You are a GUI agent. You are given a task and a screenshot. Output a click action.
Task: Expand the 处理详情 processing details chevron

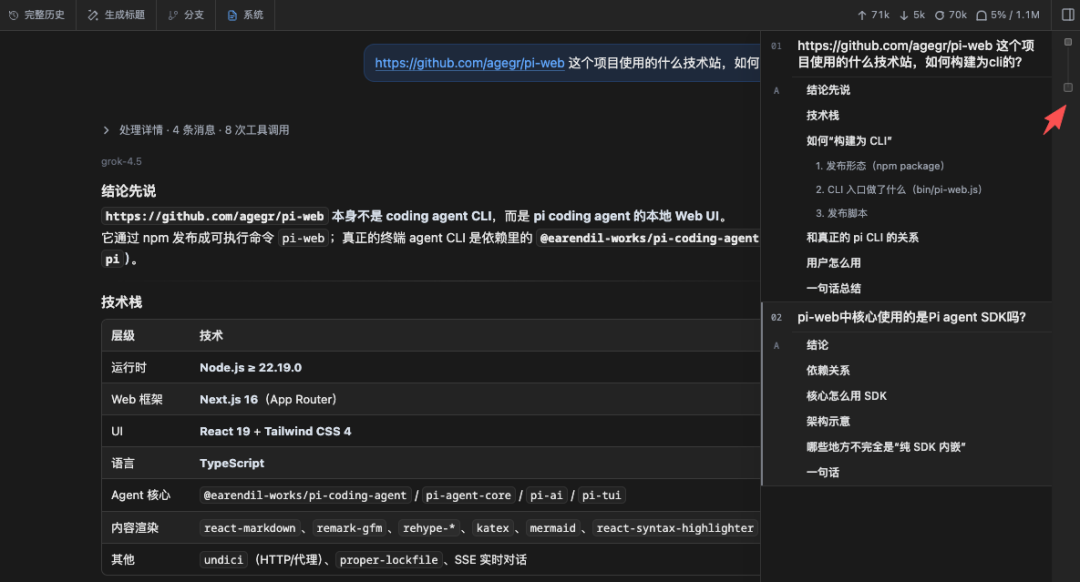point(106,129)
